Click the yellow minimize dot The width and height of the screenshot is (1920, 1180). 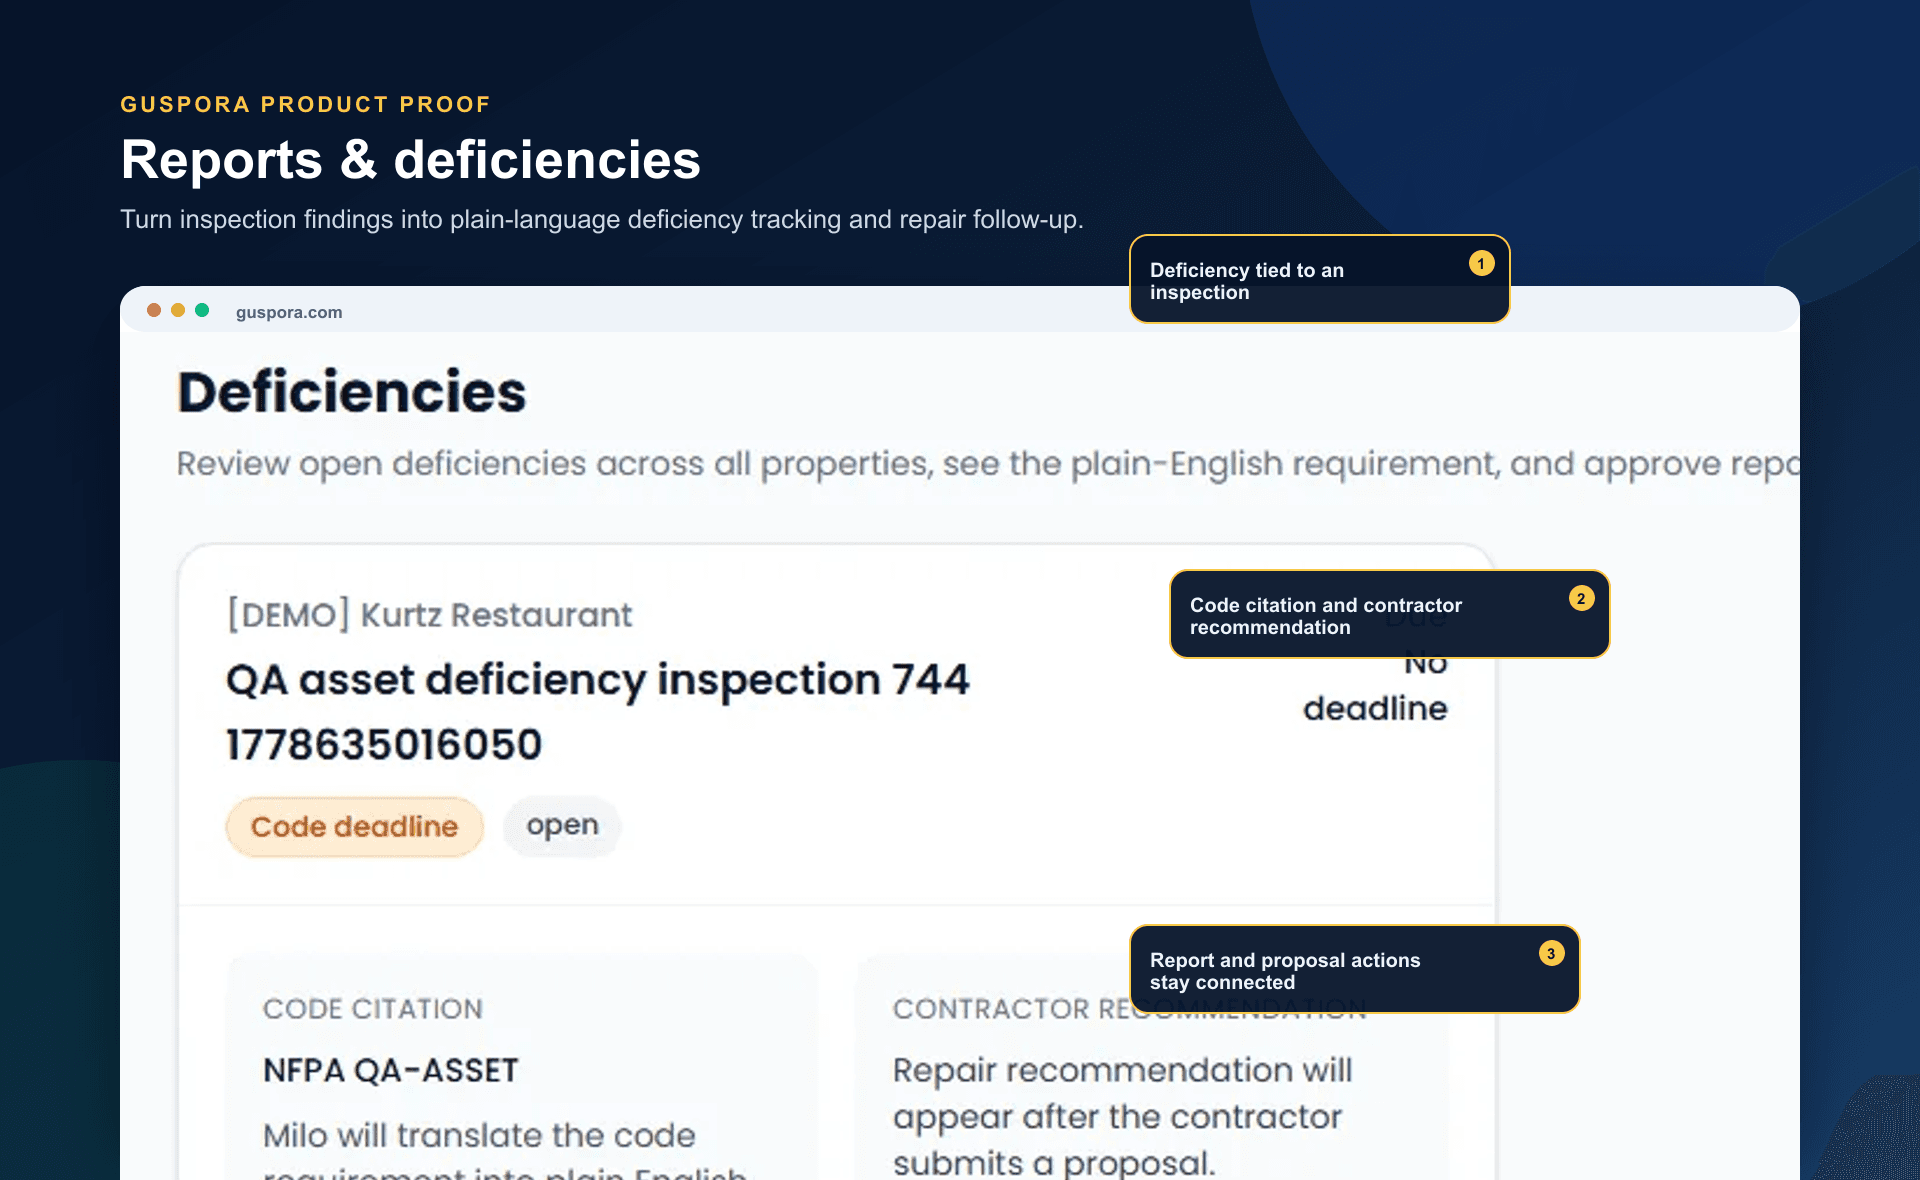point(178,310)
